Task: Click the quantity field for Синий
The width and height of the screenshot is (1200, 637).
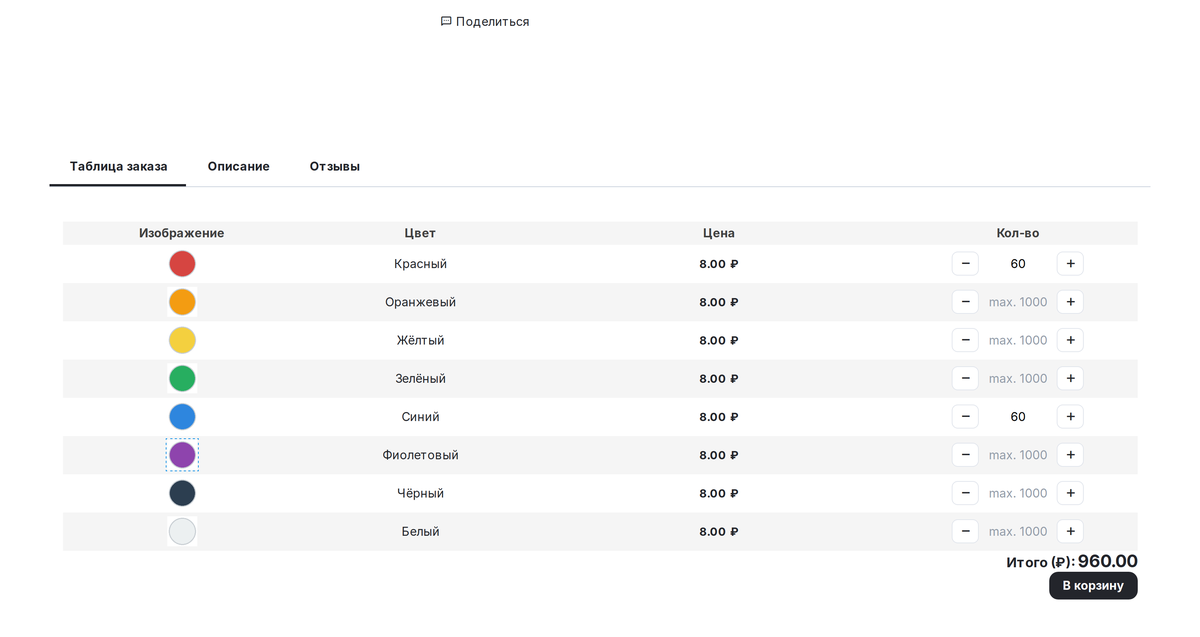Action: 1018,417
